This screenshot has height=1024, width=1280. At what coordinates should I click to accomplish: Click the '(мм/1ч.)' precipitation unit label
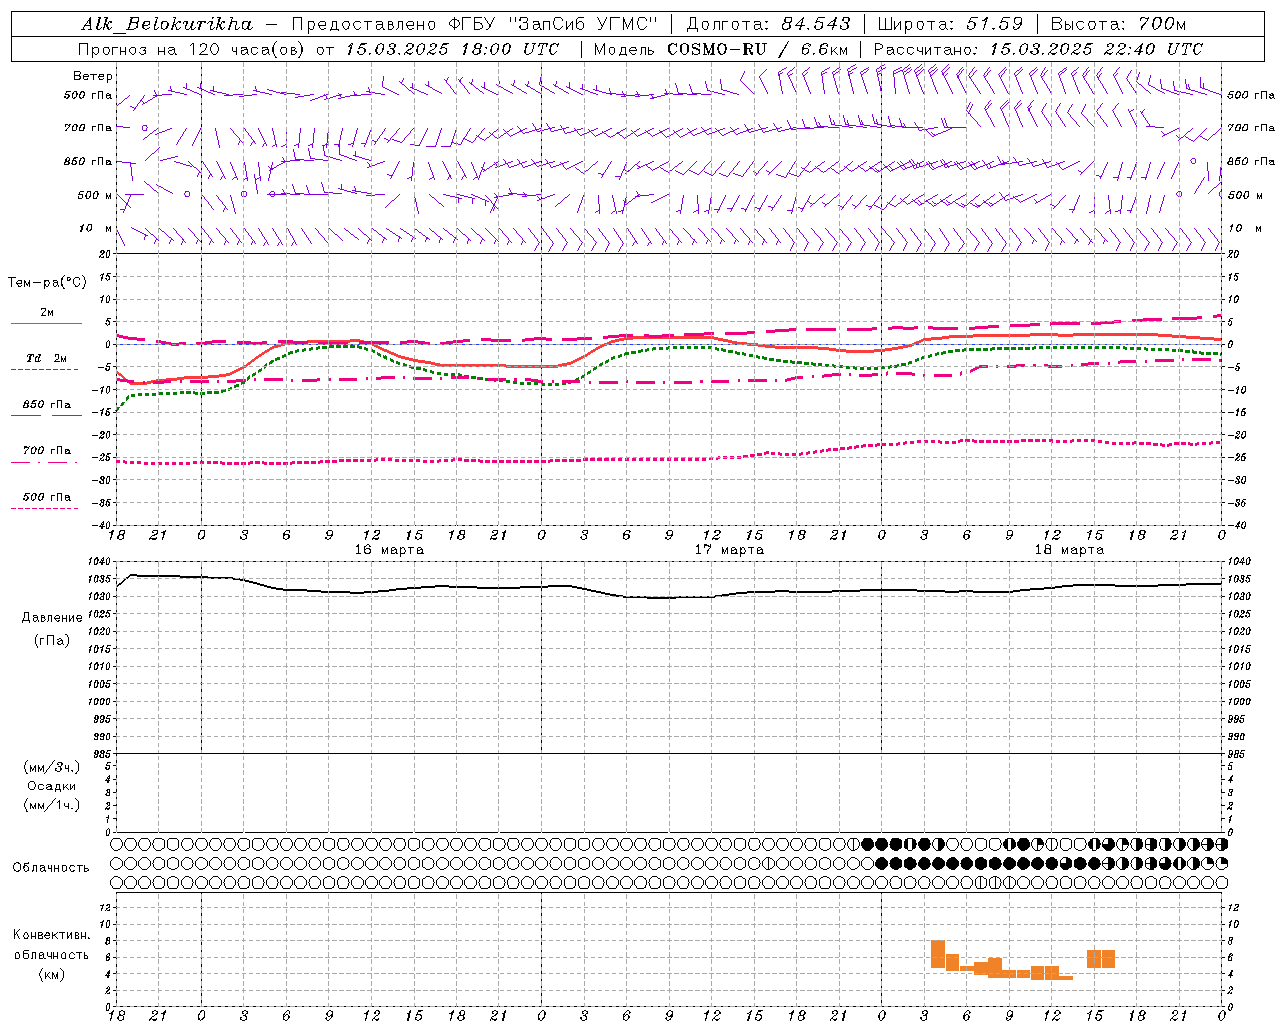pos(52,805)
